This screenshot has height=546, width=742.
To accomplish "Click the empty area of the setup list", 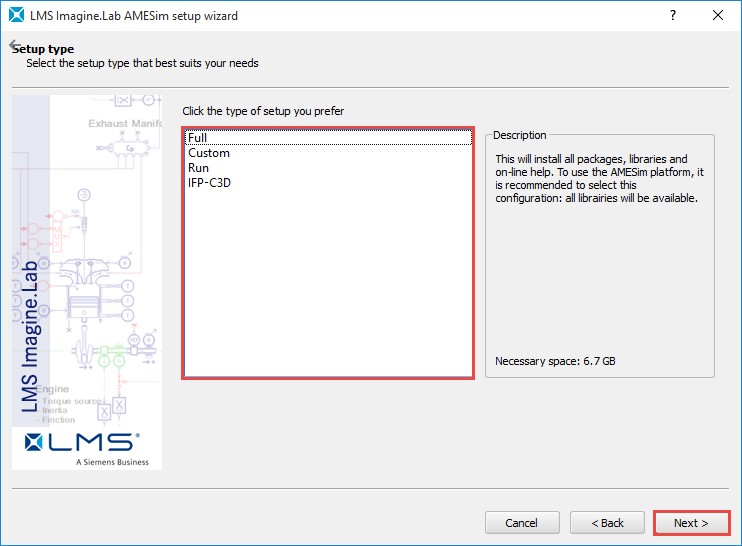I will click(x=328, y=290).
